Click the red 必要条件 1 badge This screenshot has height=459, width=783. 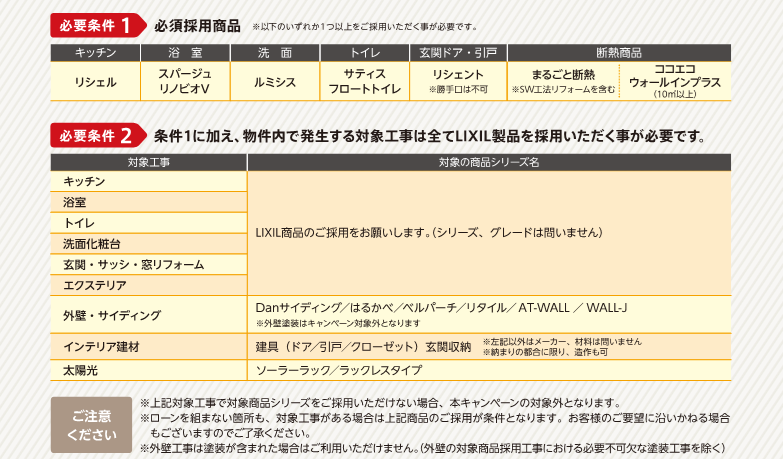coord(97,26)
